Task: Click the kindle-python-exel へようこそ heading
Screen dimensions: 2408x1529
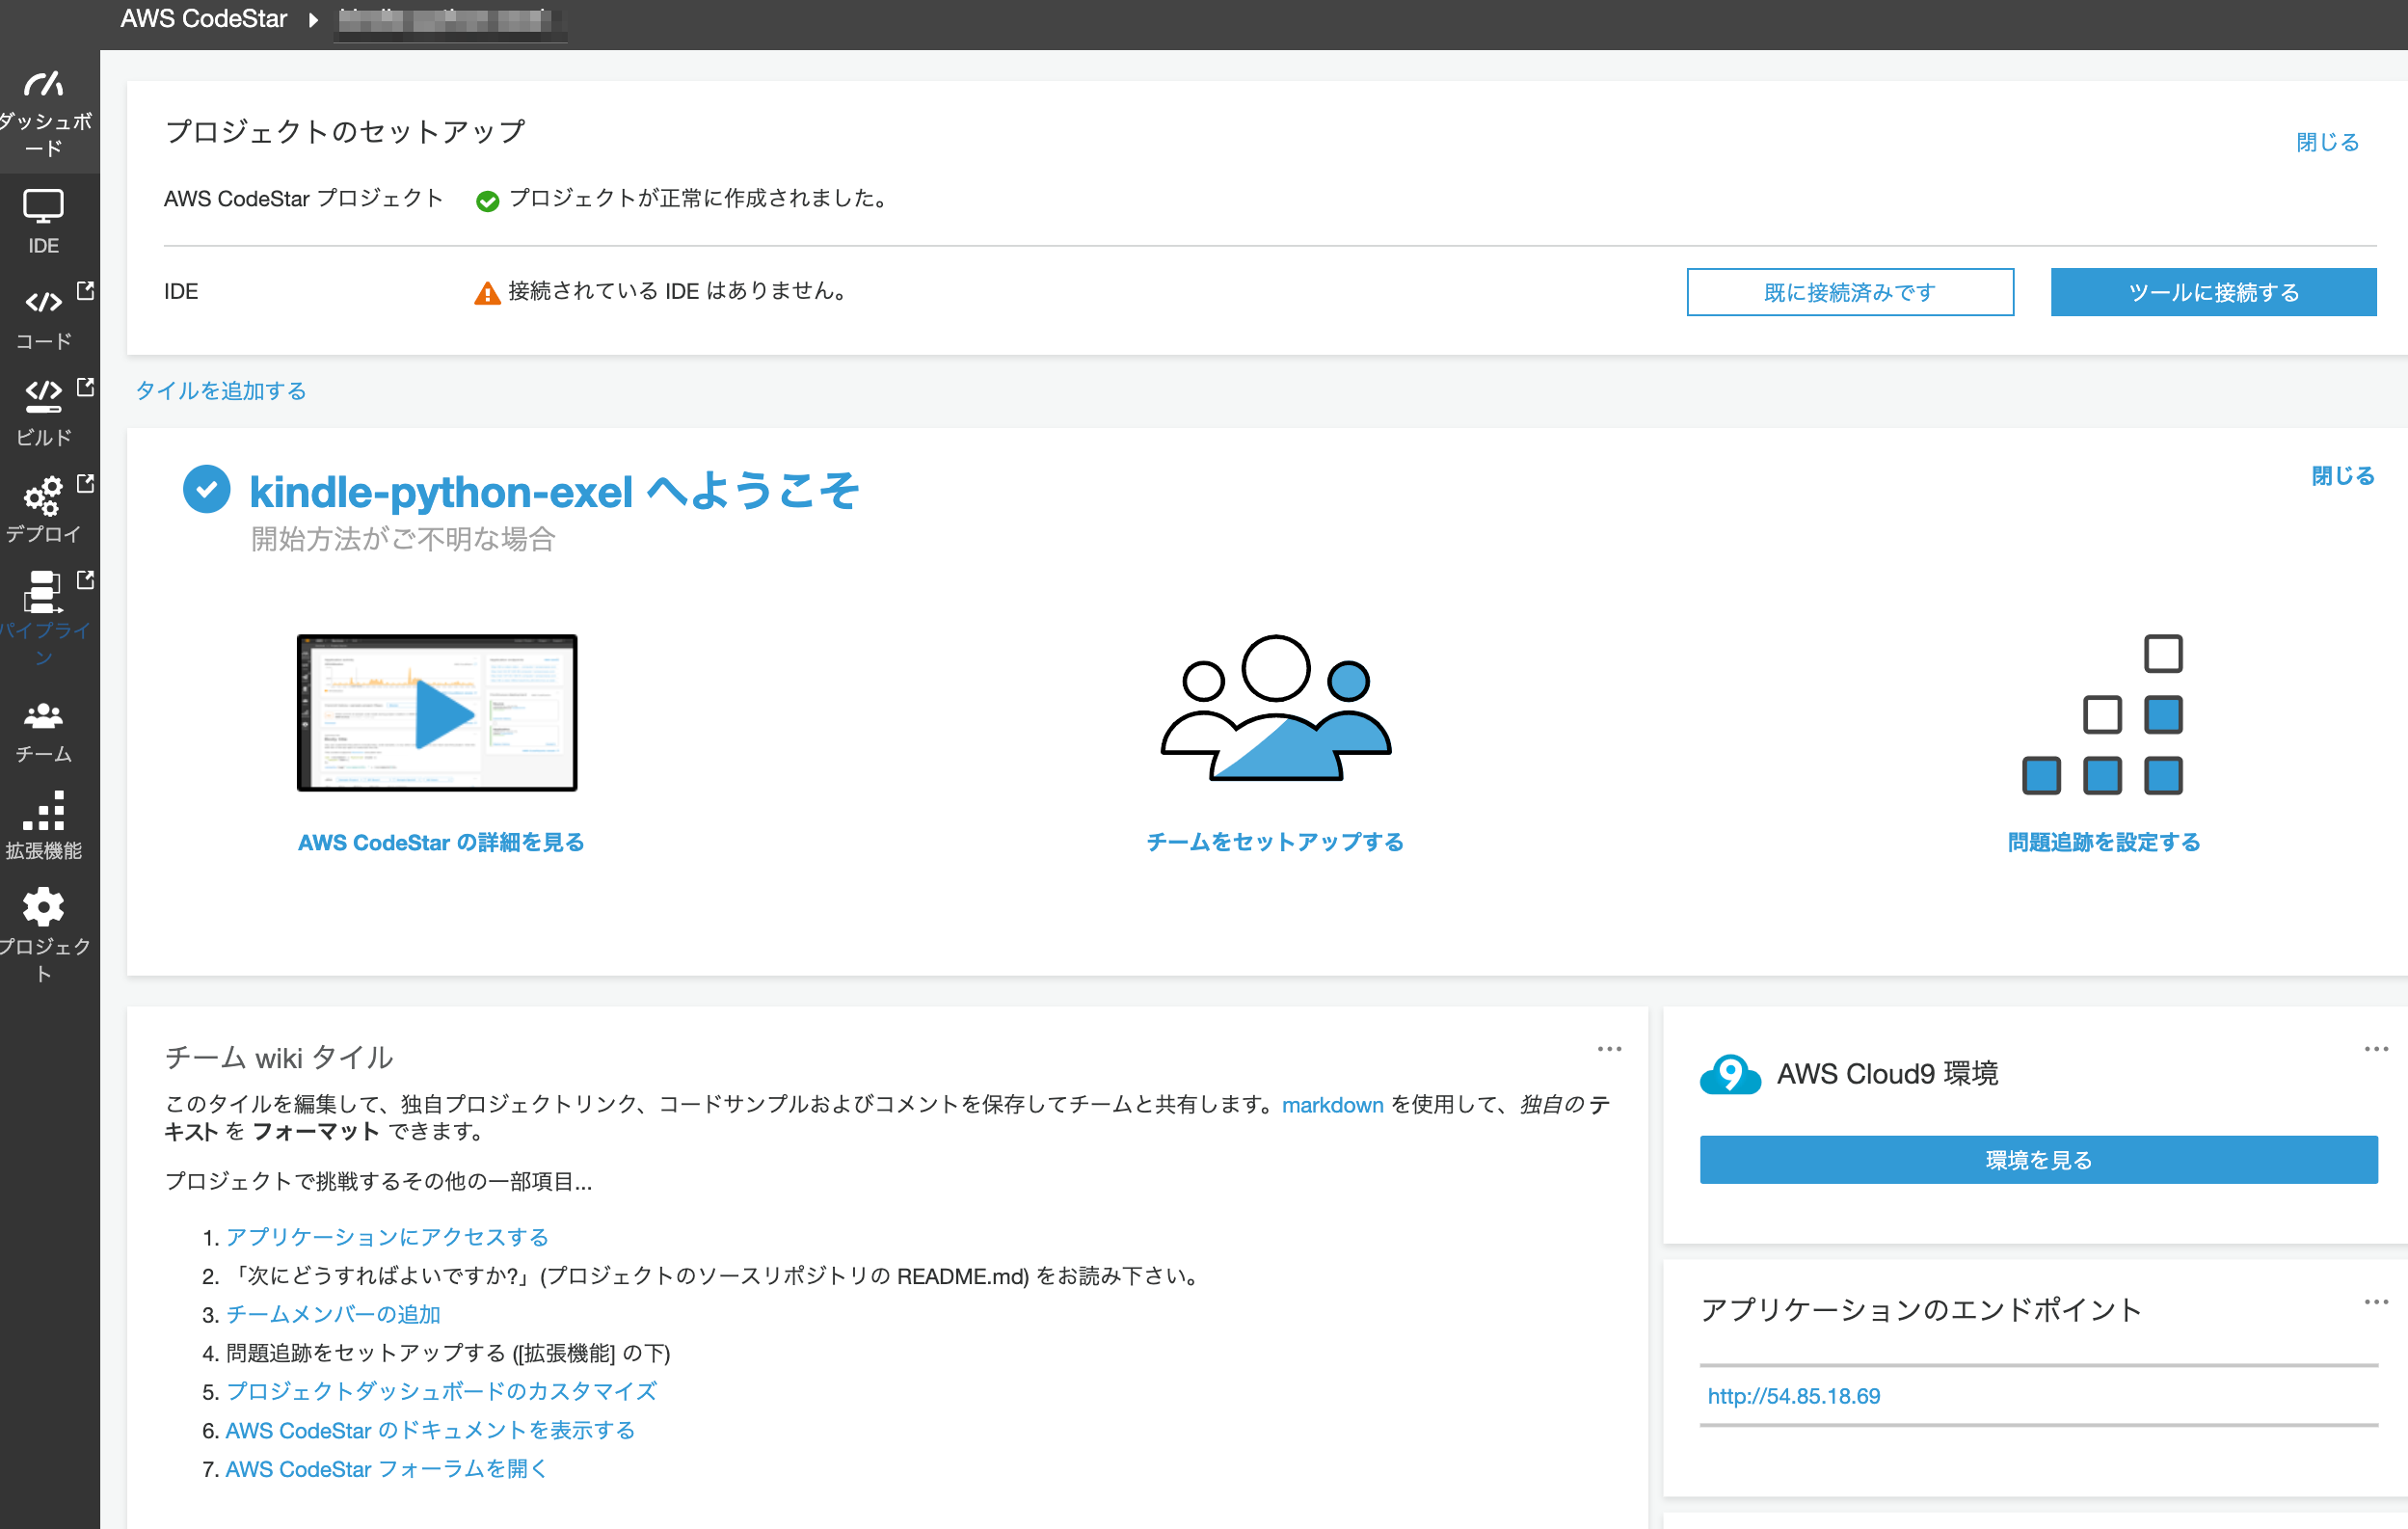Action: pyautogui.click(x=554, y=491)
